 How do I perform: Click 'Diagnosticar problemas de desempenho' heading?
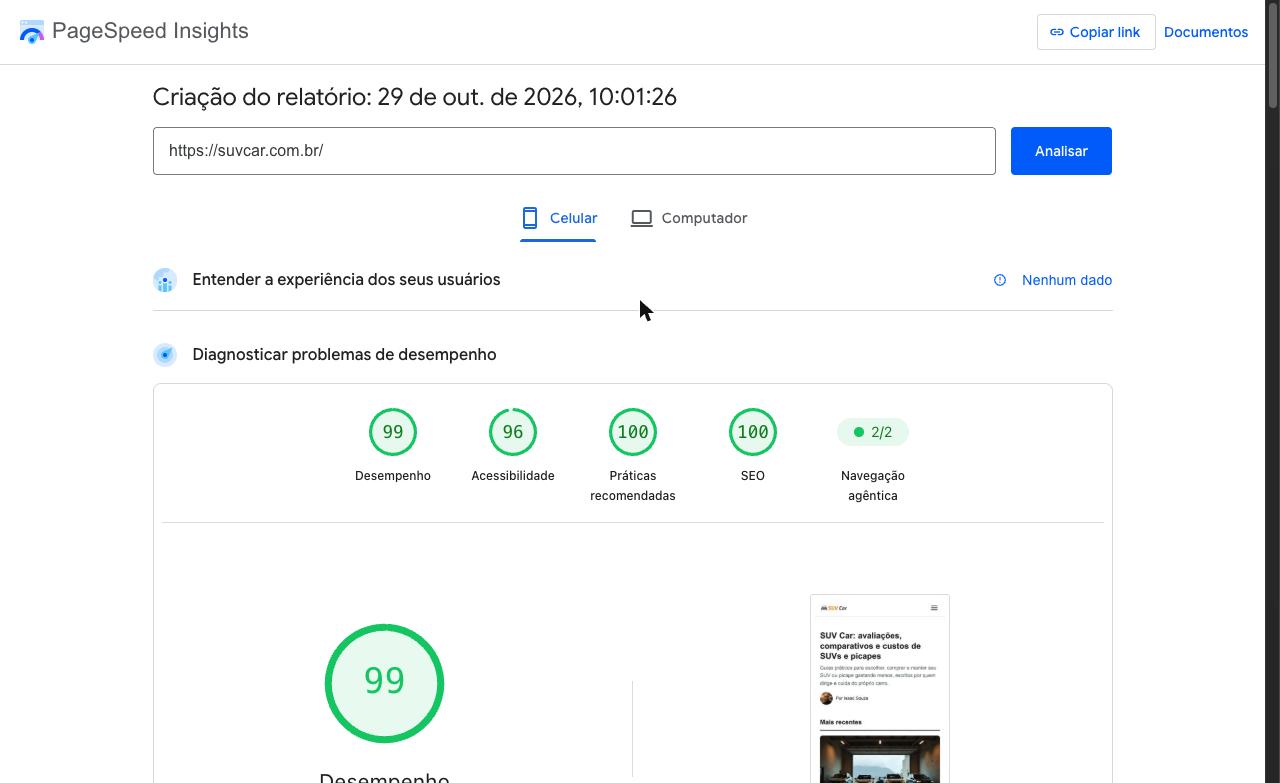tap(344, 355)
